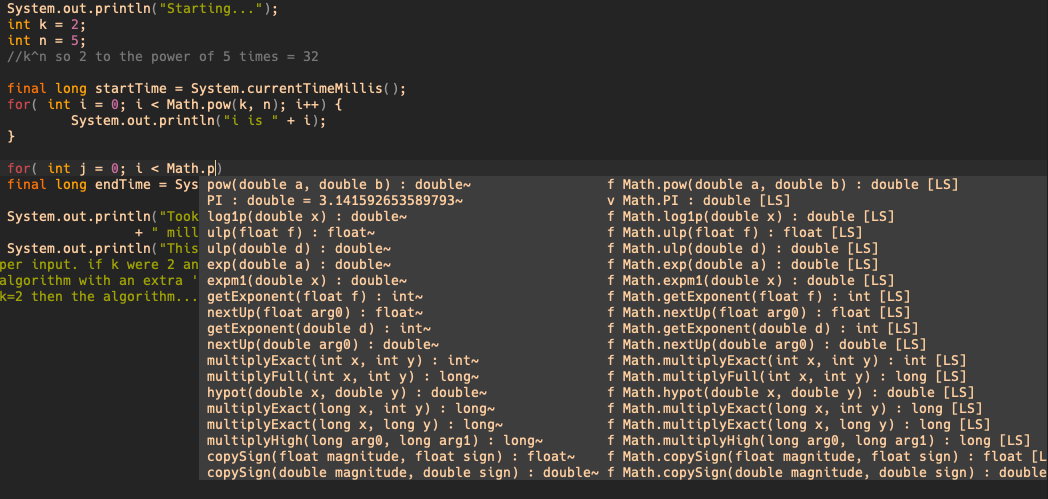Click the 'f' function icon beside Math.pow
This screenshot has width=1048, height=499.
pyautogui.click(x=611, y=184)
